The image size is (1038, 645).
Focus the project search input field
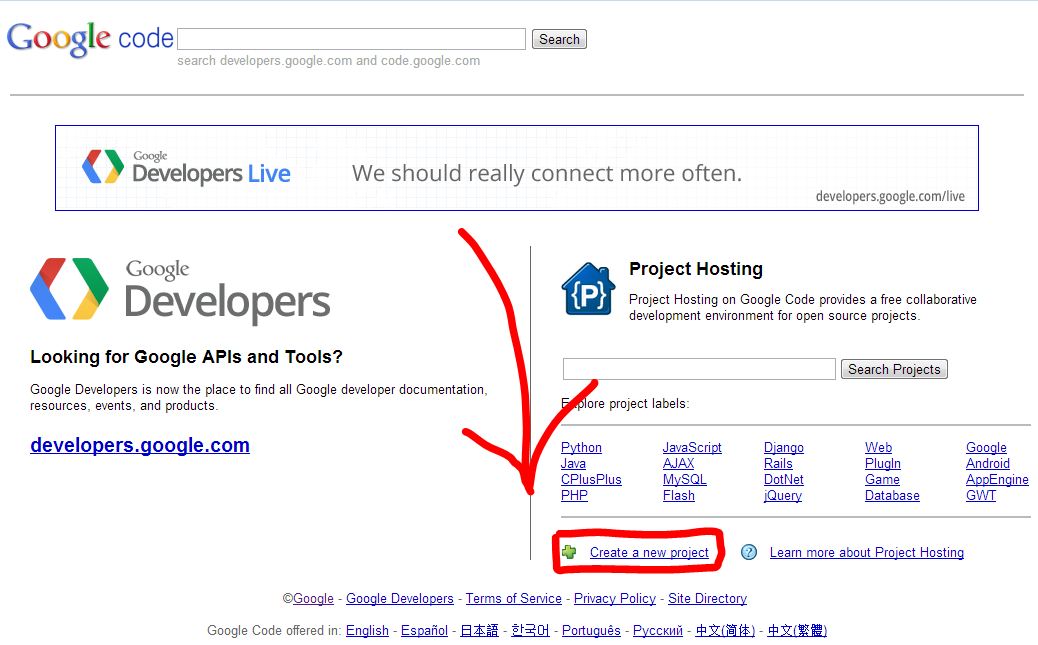699,369
